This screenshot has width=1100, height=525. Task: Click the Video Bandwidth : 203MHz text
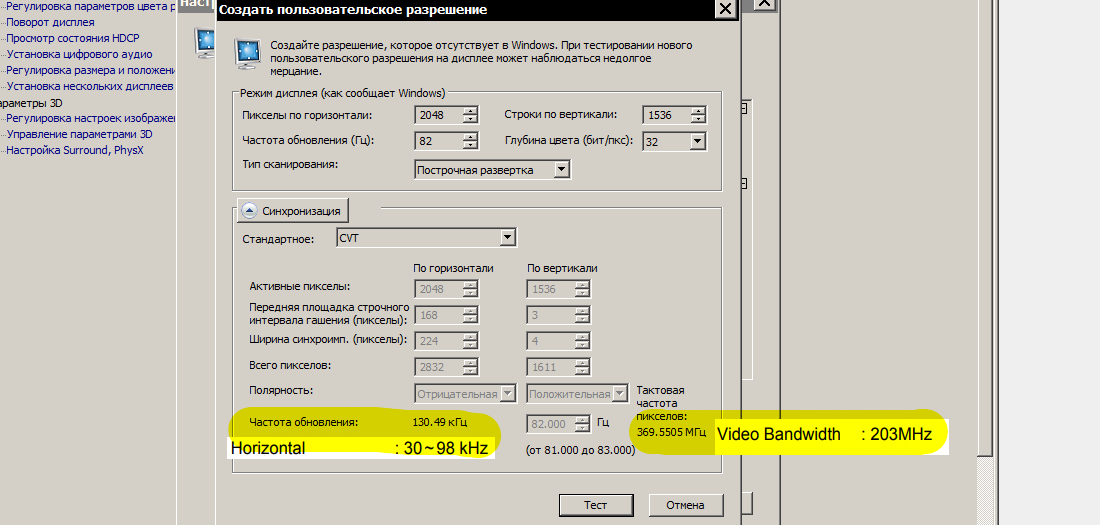click(824, 434)
